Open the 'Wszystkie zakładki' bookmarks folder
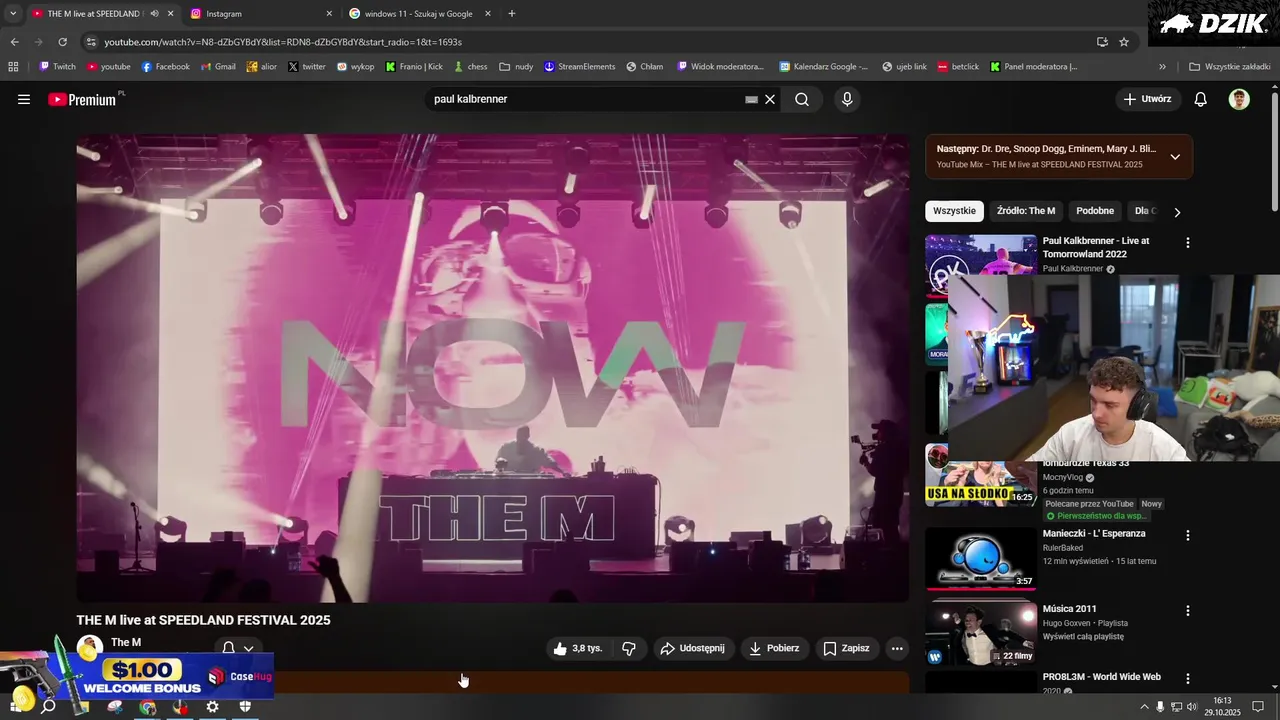Viewport: 1280px width, 720px height. [x=1229, y=67]
